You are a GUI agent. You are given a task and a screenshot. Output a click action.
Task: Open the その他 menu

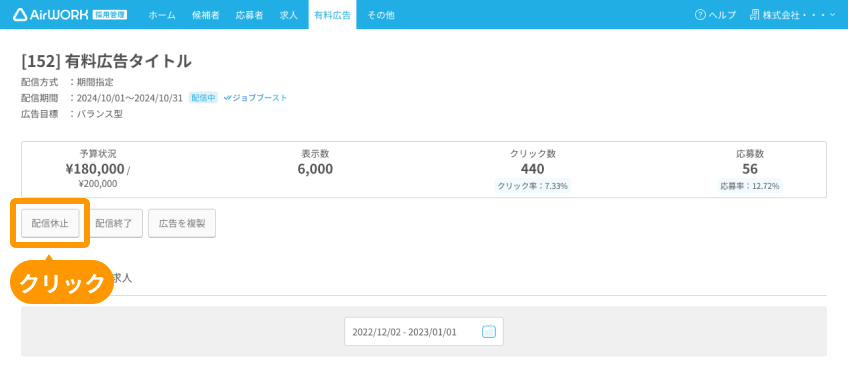point(381,15)
